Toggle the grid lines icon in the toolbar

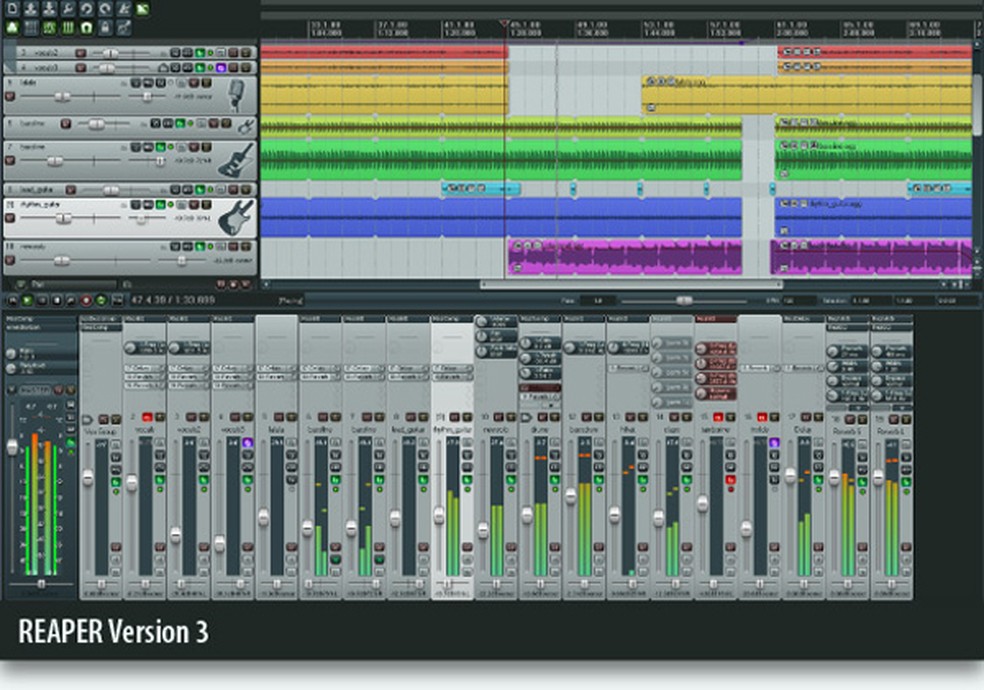66,26
